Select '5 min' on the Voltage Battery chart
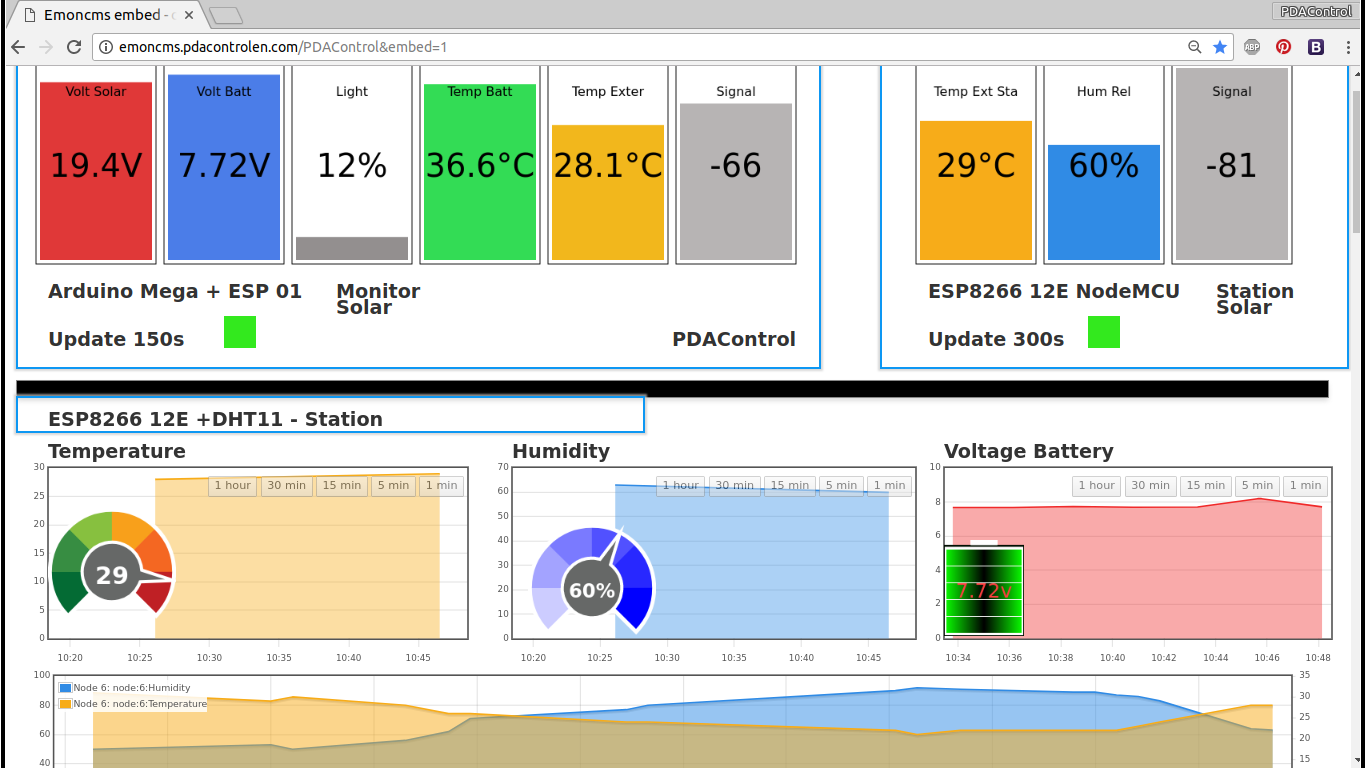The height and width of the screenshot is (768, 1366). pyautogui.click(x=1257, y=486)
